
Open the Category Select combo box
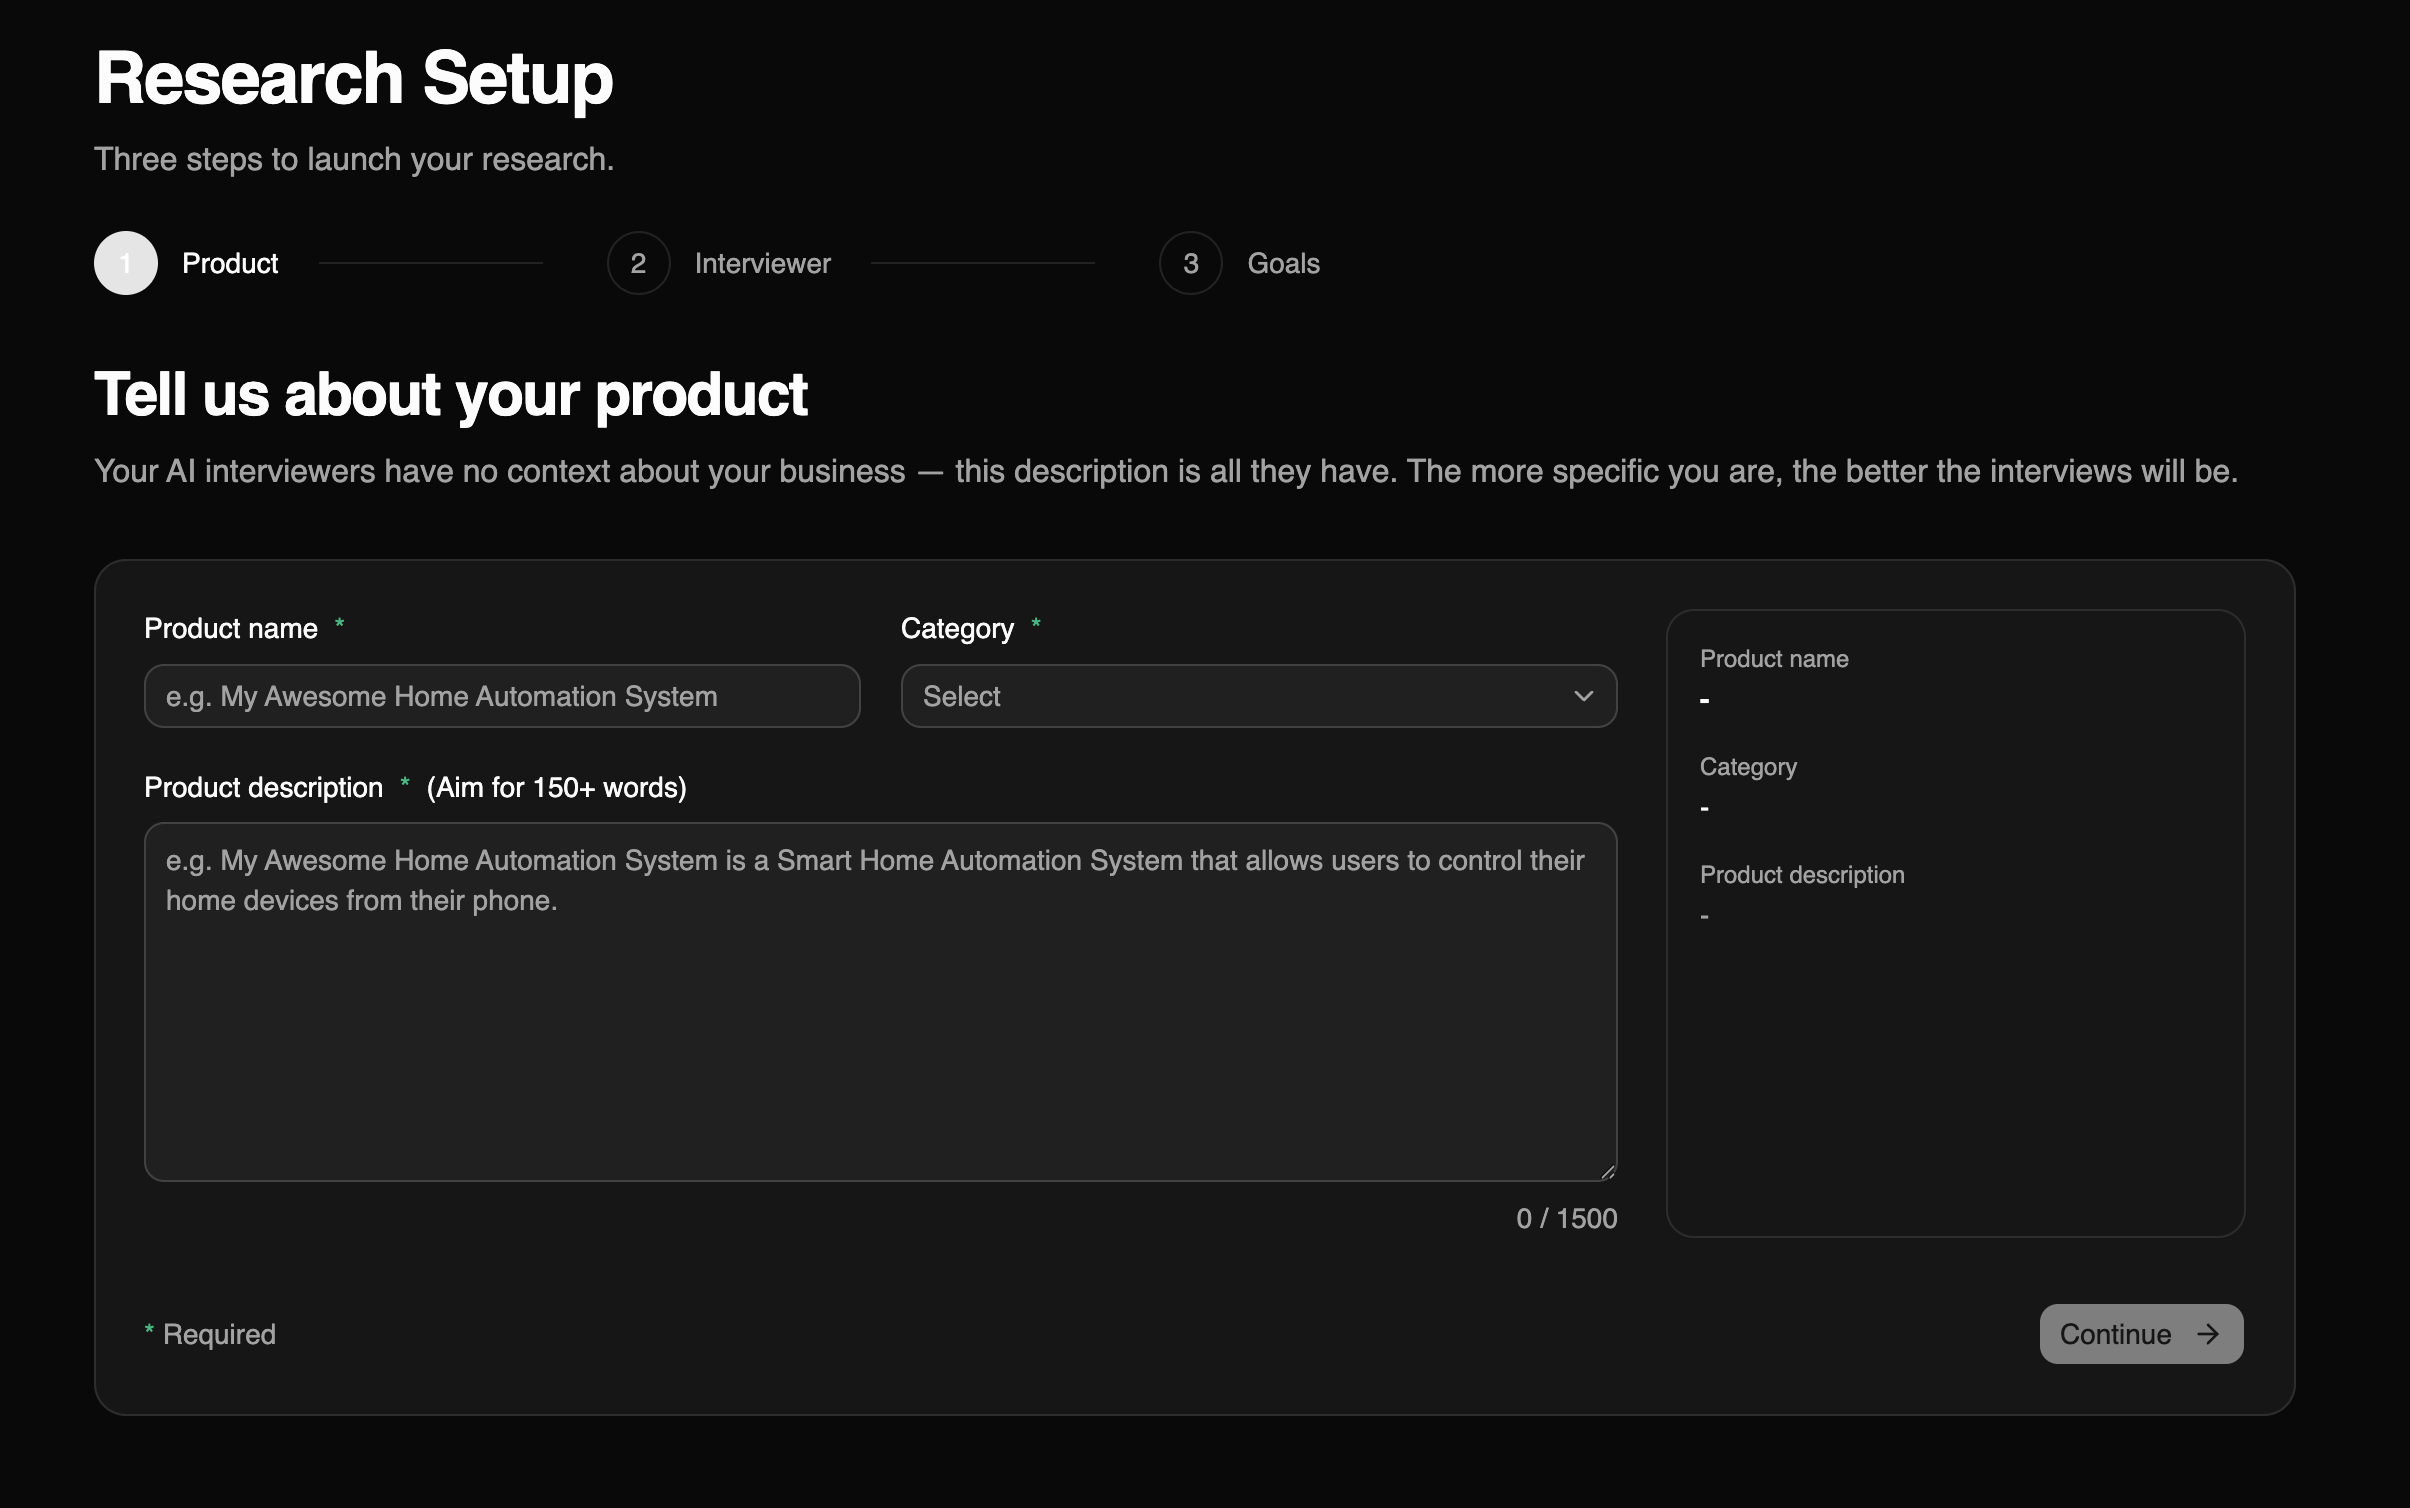[1259, 696]
